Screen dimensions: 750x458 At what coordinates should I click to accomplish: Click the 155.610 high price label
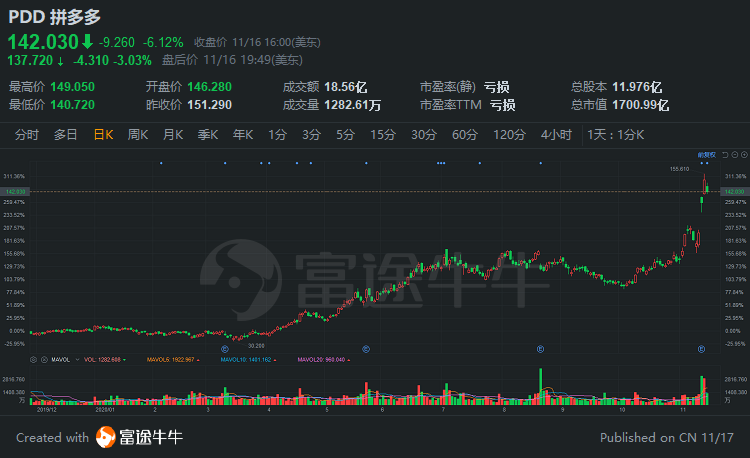click(x=679, y=169)
